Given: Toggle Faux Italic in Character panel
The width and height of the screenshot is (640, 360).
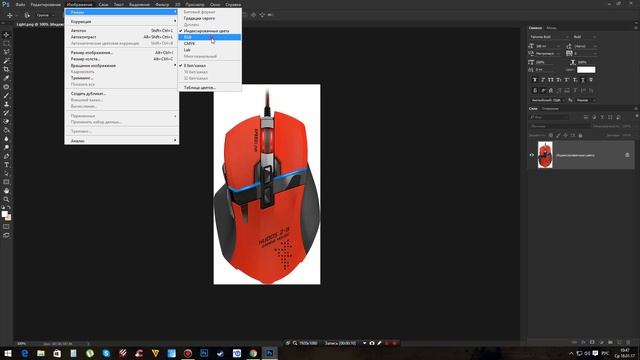Looking at the screenshot, I should coord(543,80).
